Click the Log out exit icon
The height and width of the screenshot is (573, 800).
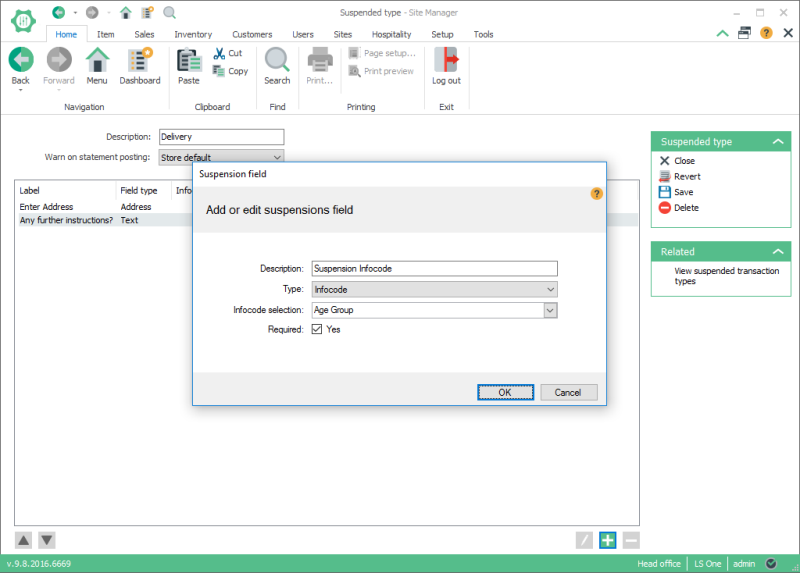tap(446, 60)
